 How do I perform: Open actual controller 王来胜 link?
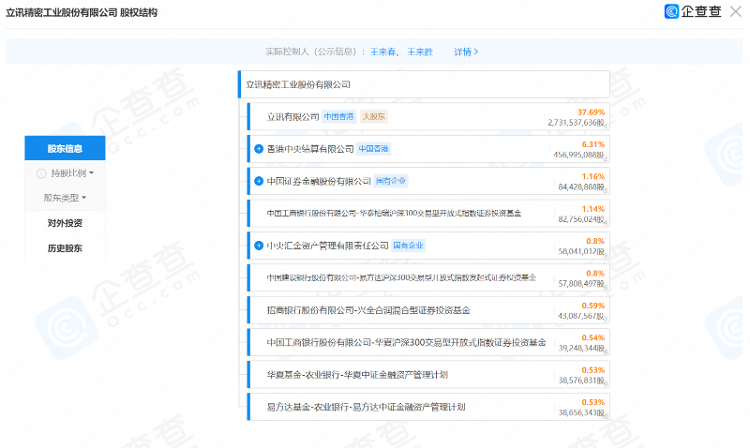420,52
